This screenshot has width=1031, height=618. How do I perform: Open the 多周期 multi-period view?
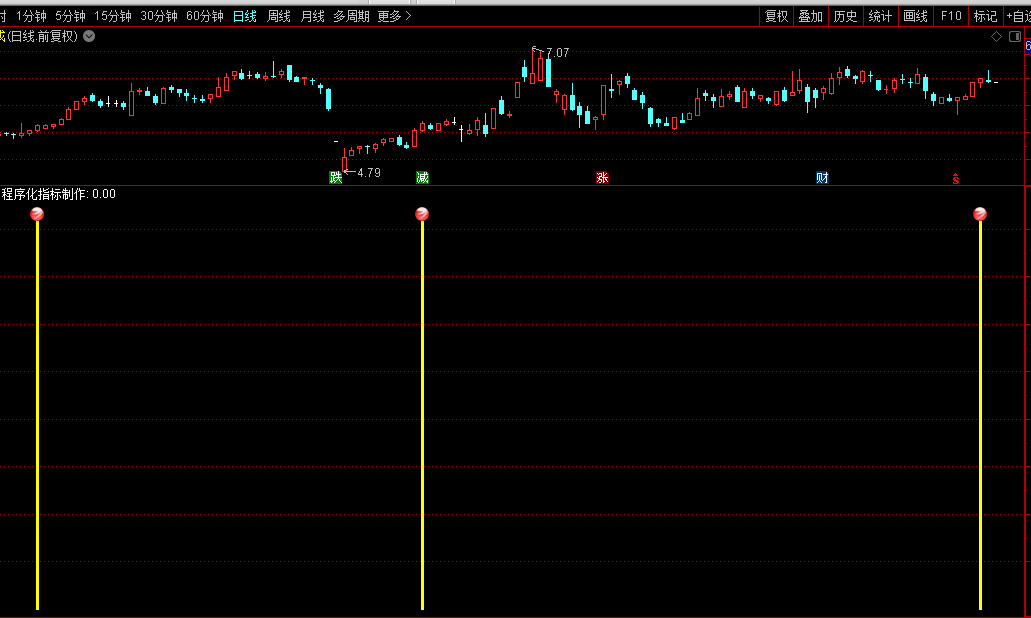coord(351,16)
